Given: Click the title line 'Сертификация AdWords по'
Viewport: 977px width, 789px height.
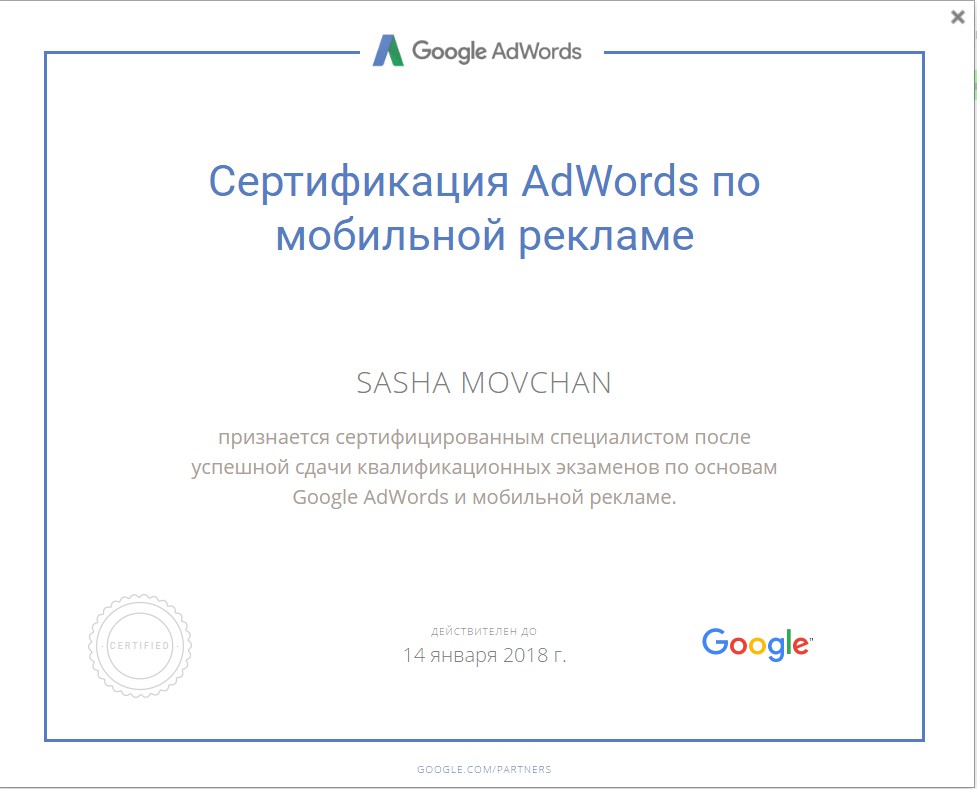Looking at the screenshot, I should pos(484,181).
